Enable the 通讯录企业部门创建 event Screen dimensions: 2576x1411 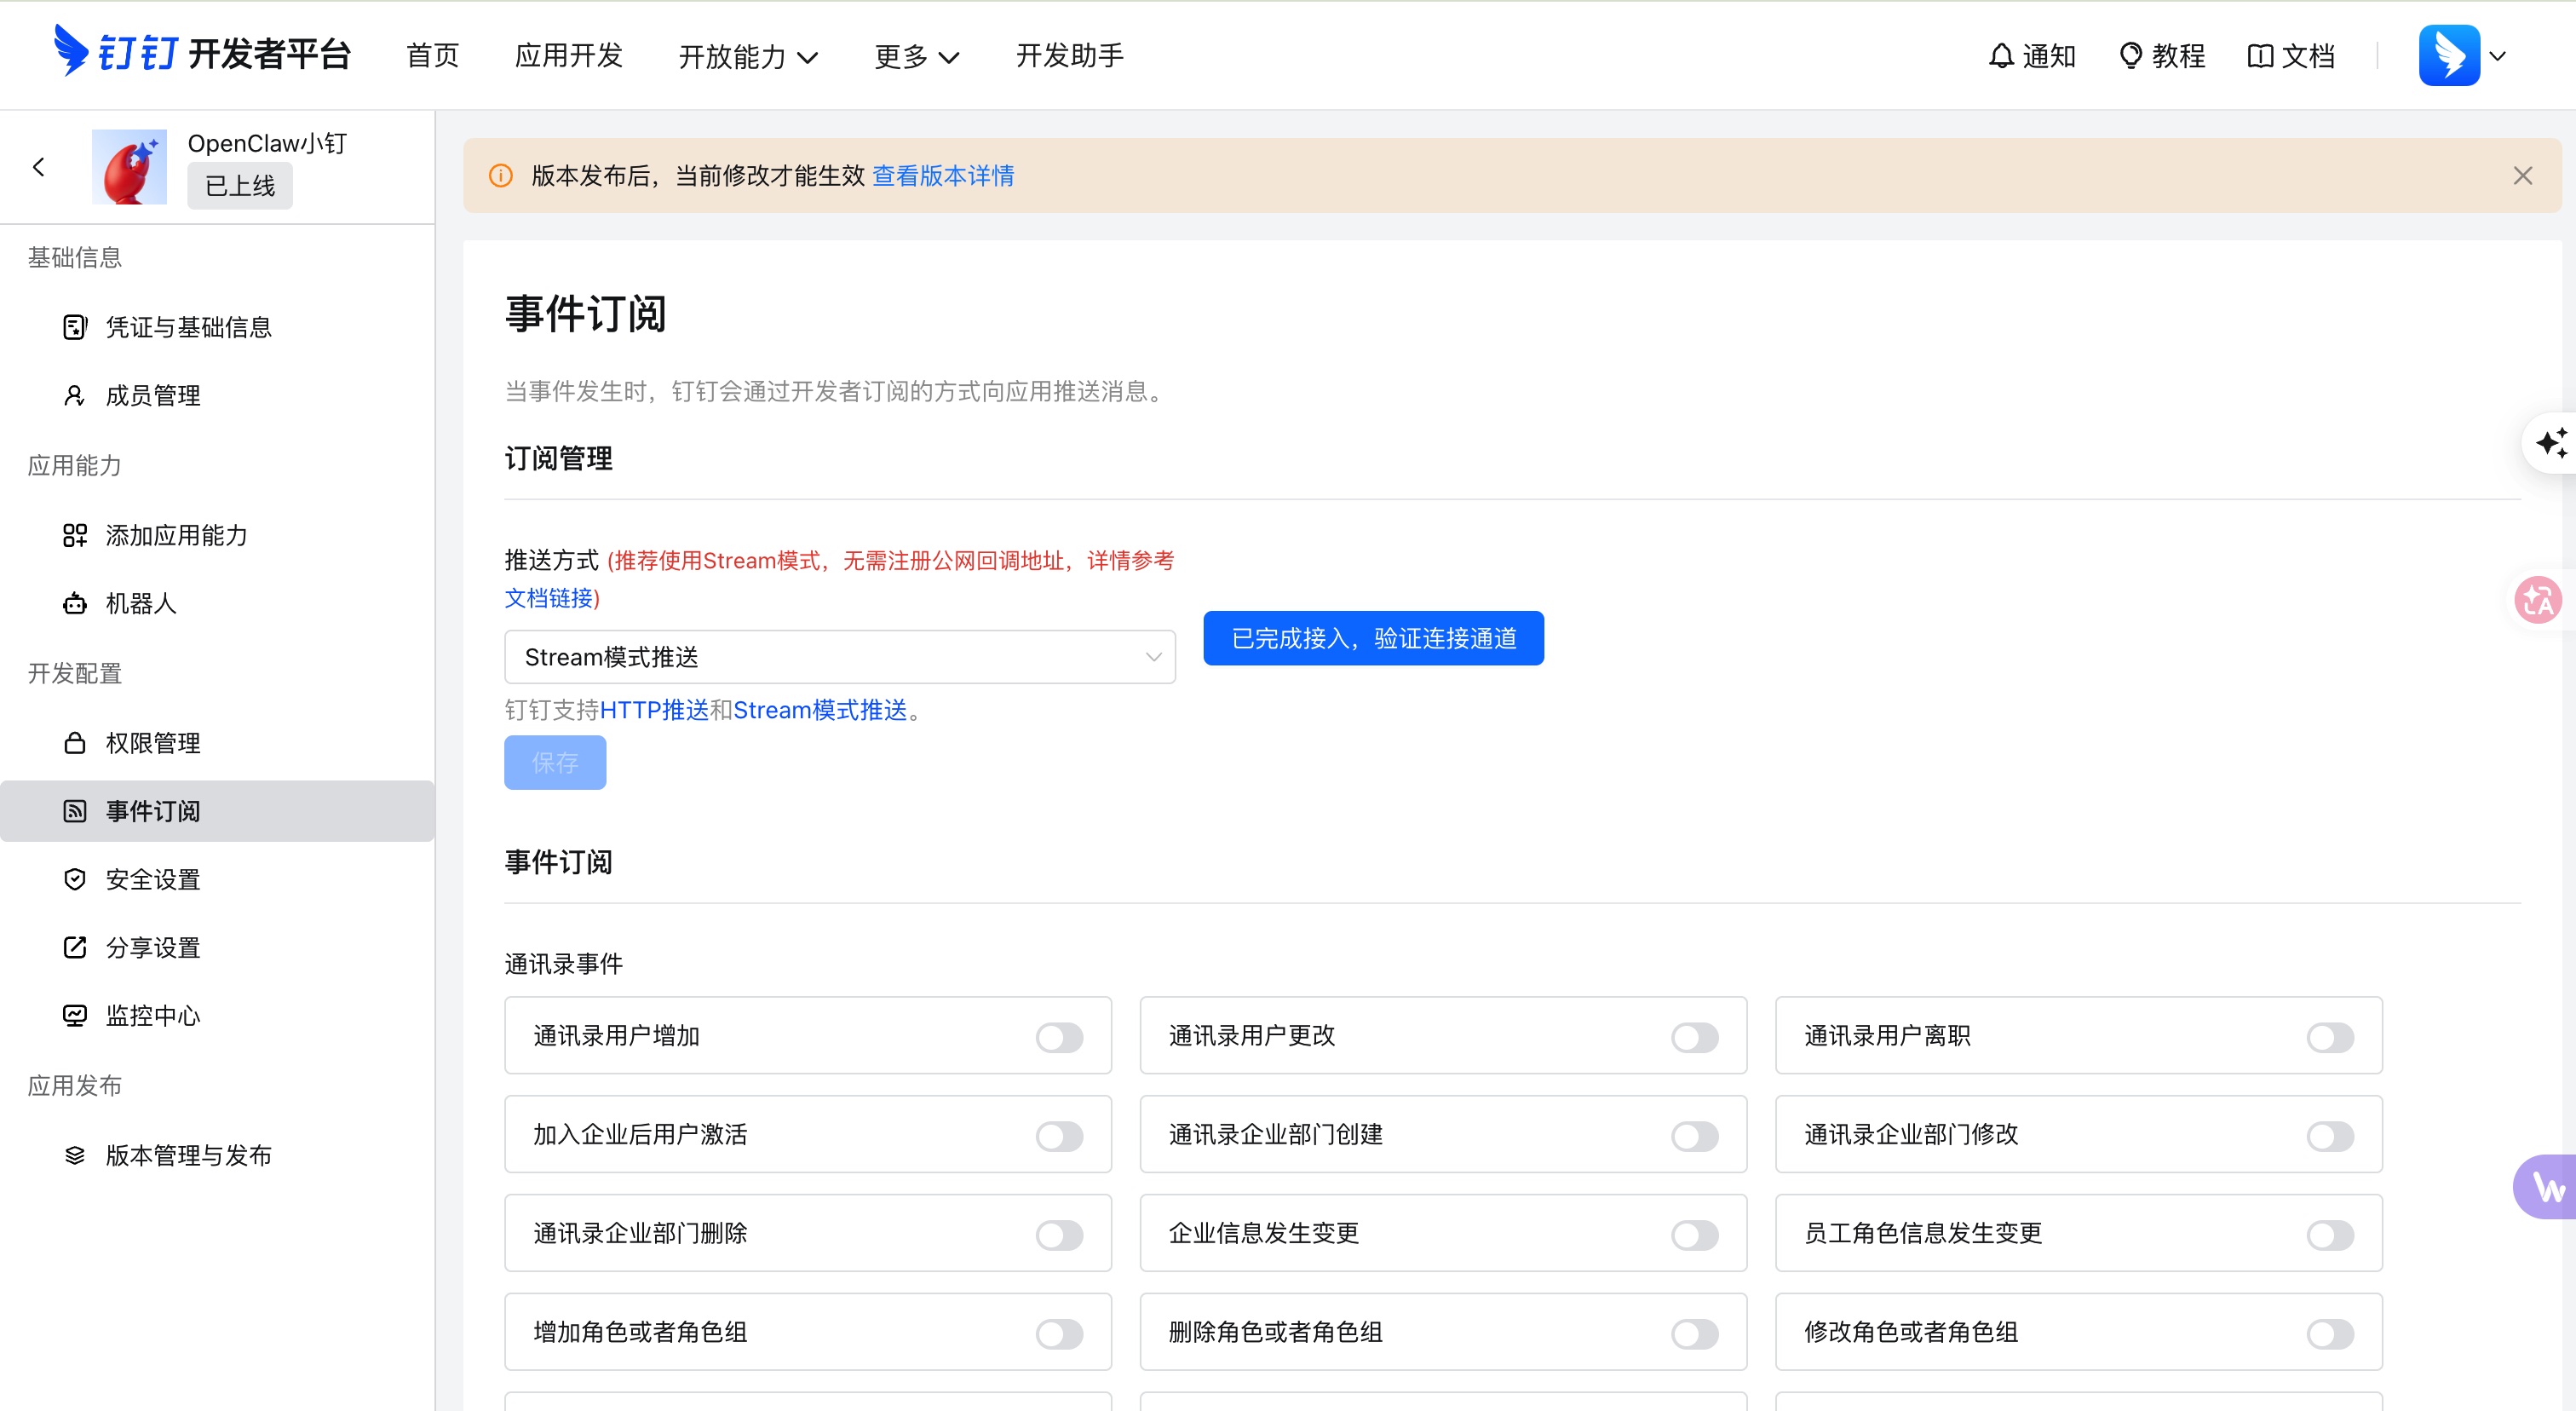pyautogui.click(x=1693, y=1135)
